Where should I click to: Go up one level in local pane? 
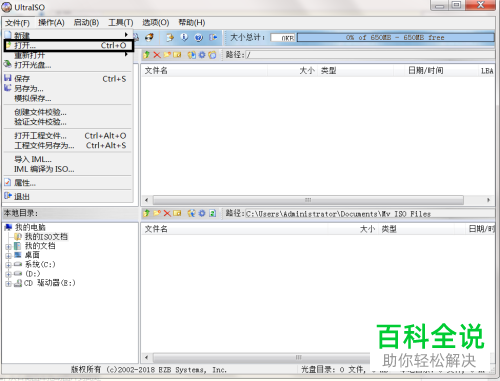(146, 213)
